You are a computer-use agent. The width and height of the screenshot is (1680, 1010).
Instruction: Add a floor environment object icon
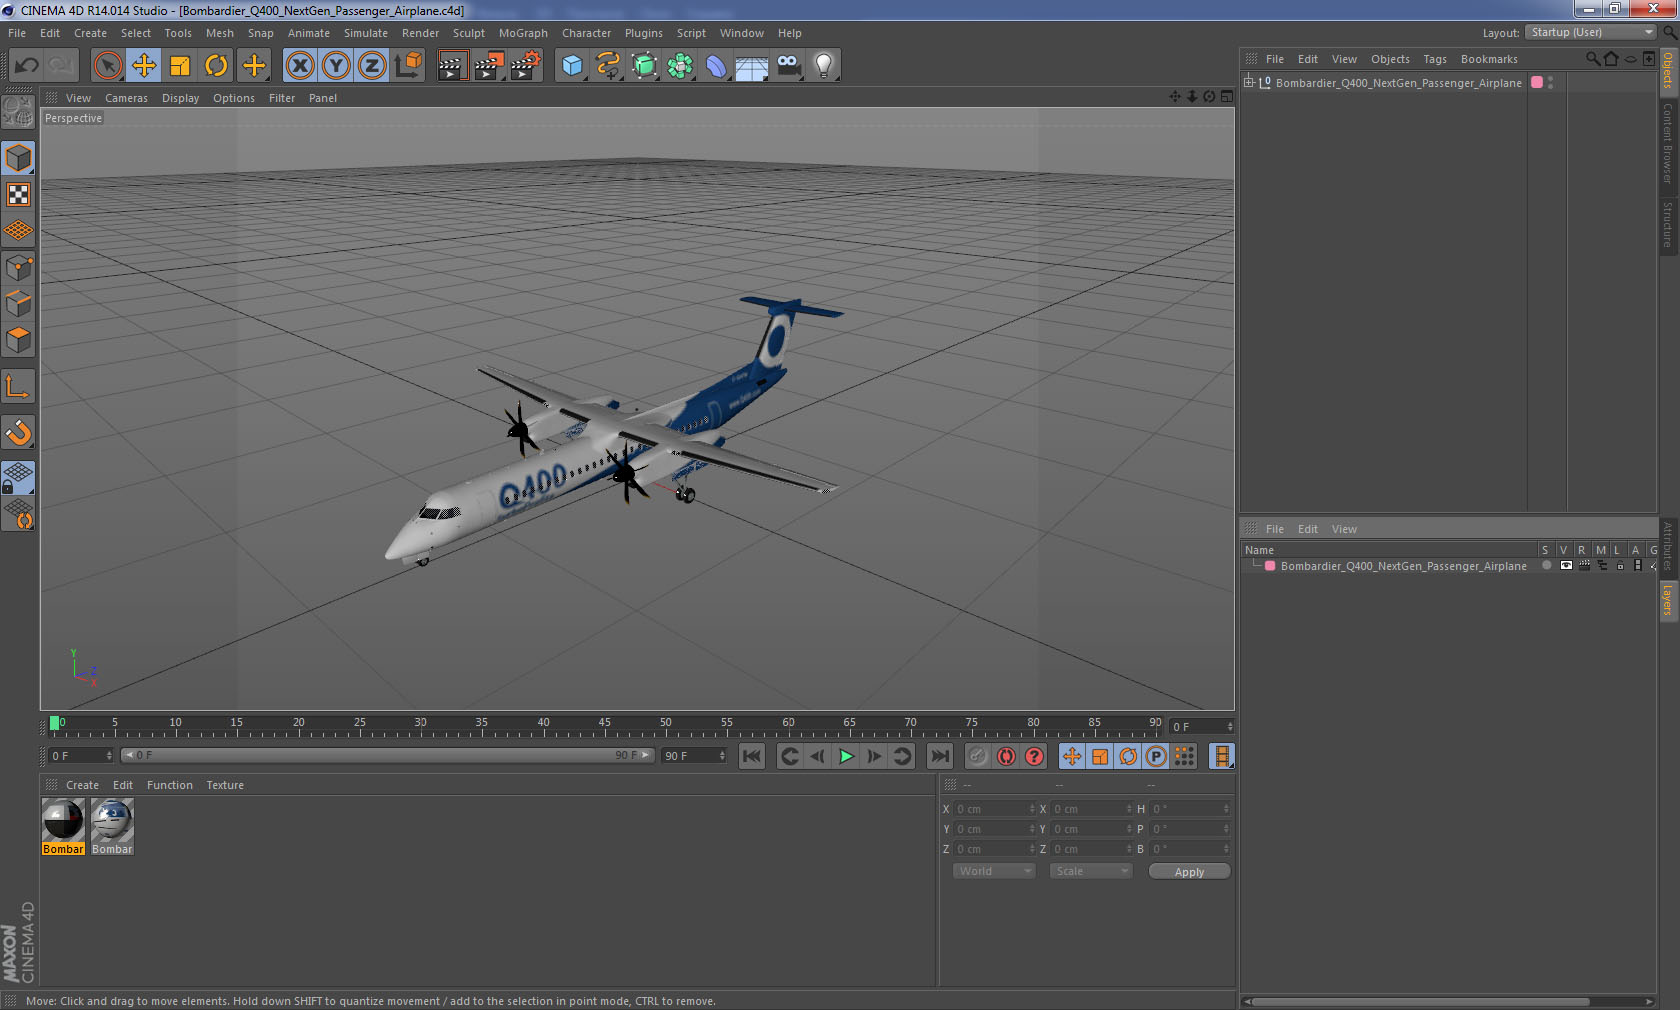click(752, 66)
